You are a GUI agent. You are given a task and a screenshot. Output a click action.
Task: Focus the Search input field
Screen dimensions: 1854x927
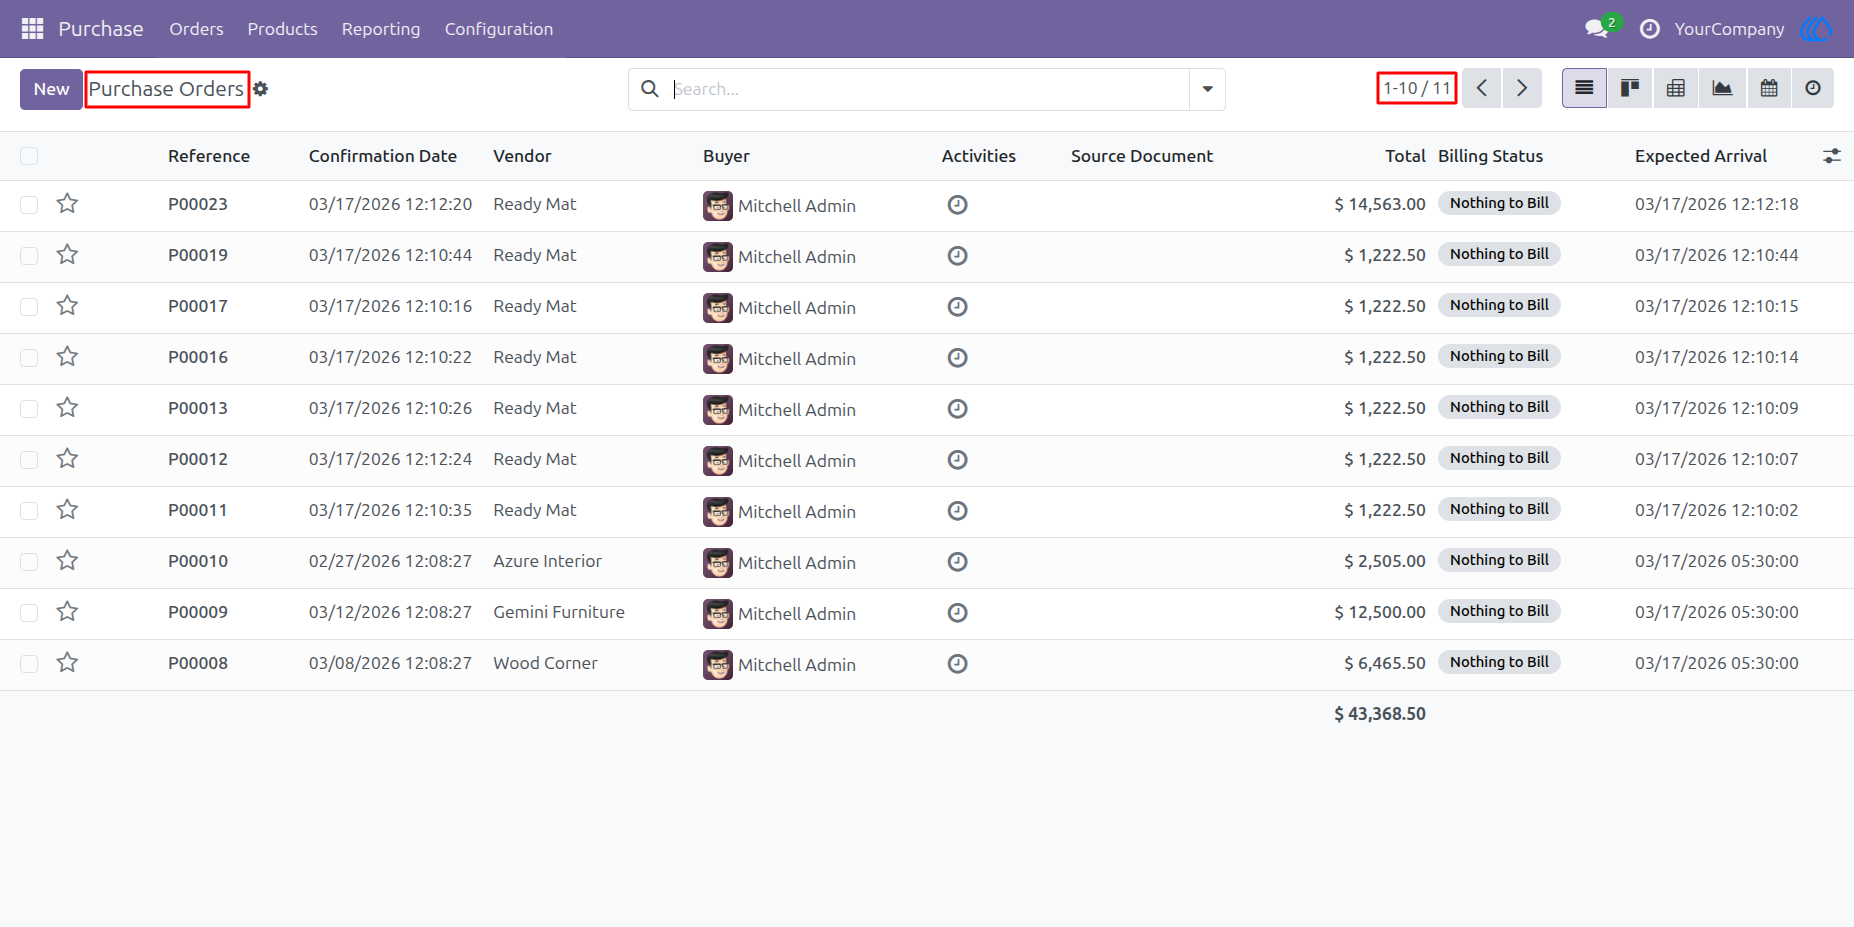click(x=930, y=89)
